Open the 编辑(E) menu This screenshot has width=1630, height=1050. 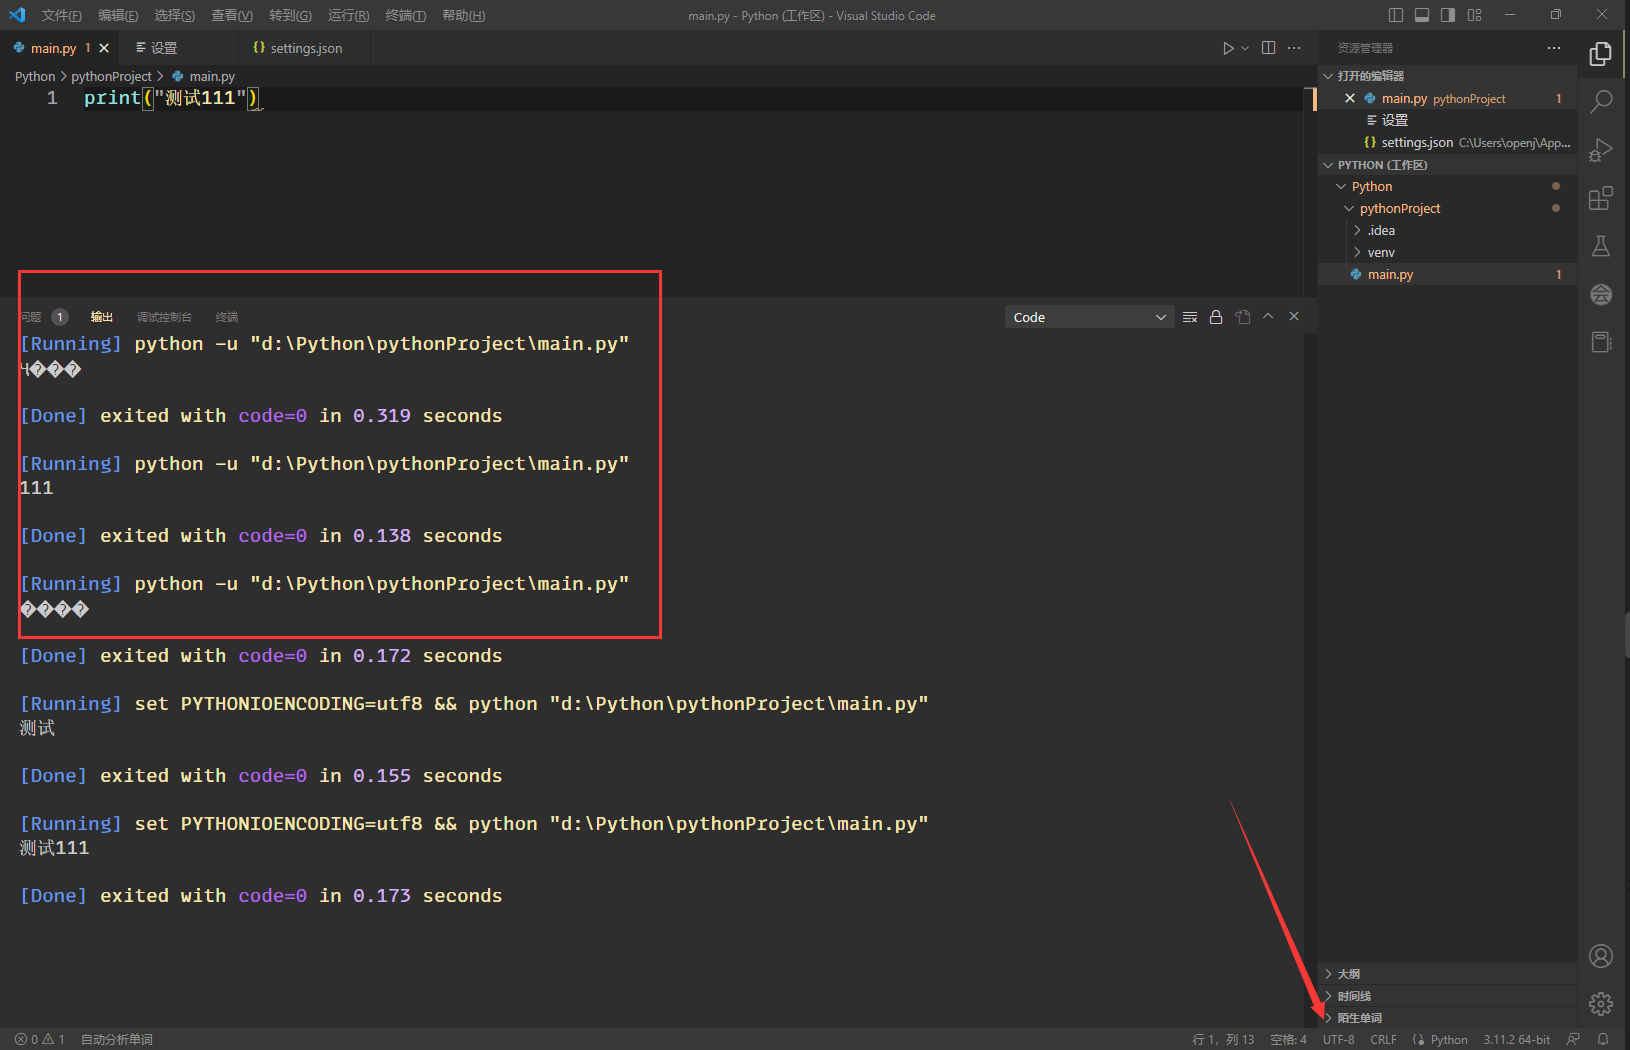(118, 15)
